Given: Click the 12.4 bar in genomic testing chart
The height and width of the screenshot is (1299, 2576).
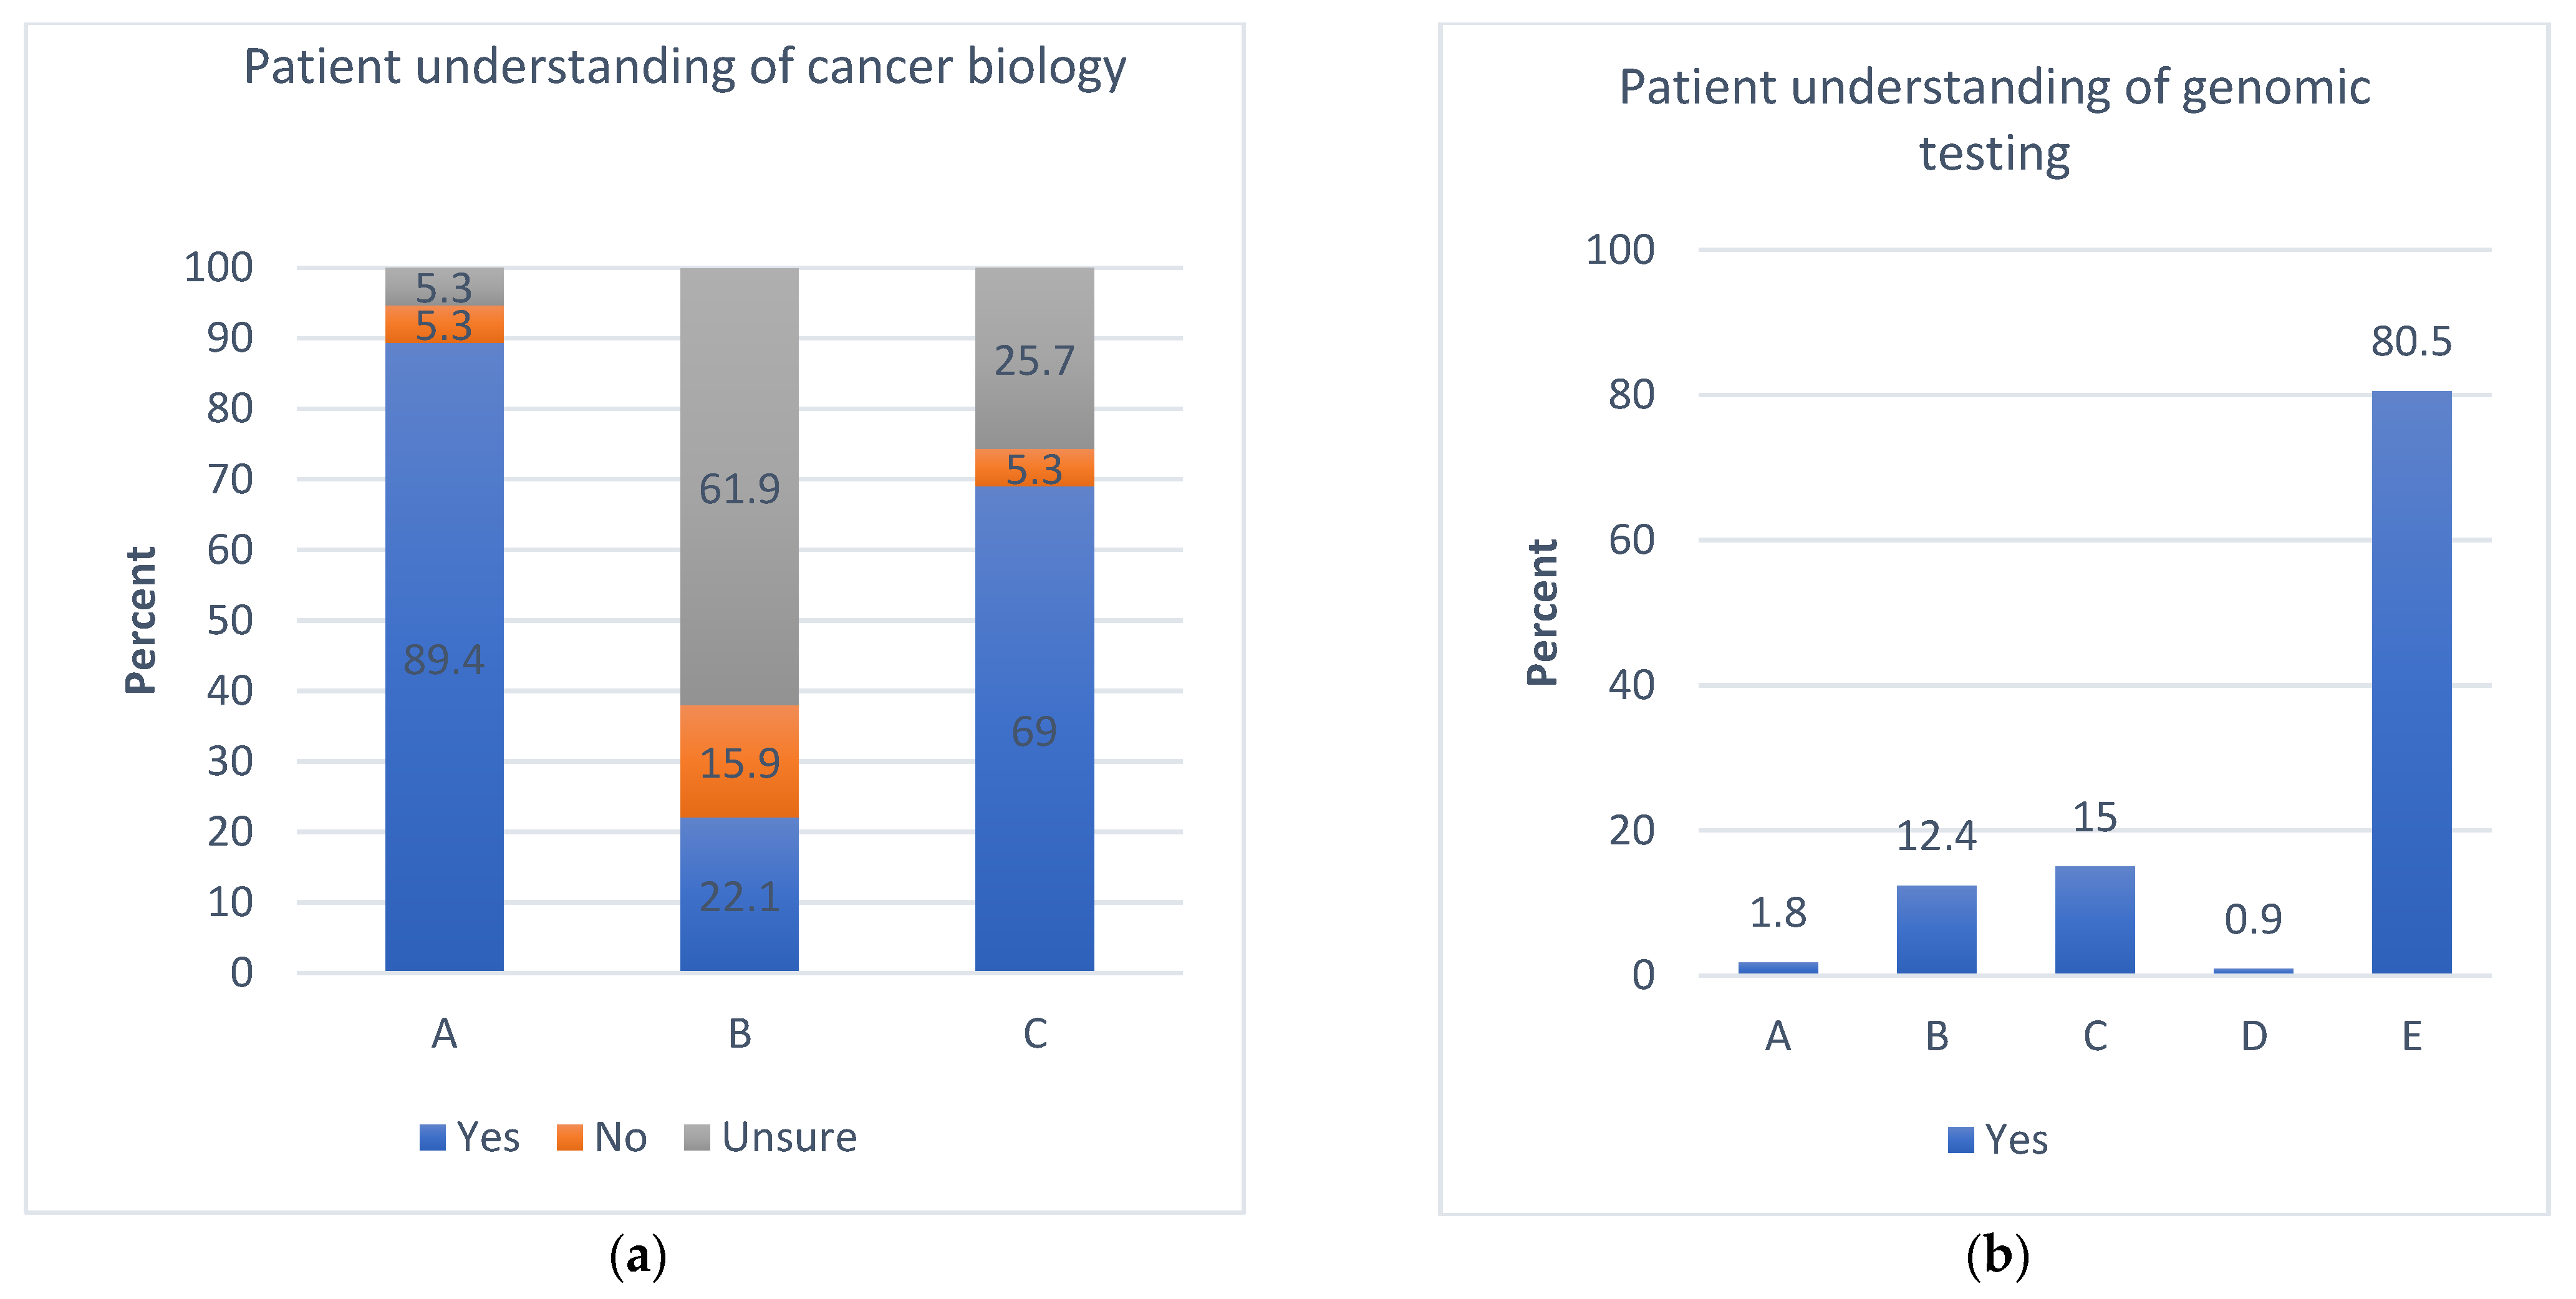Looking at the screenshot, I should point(1936,930).
